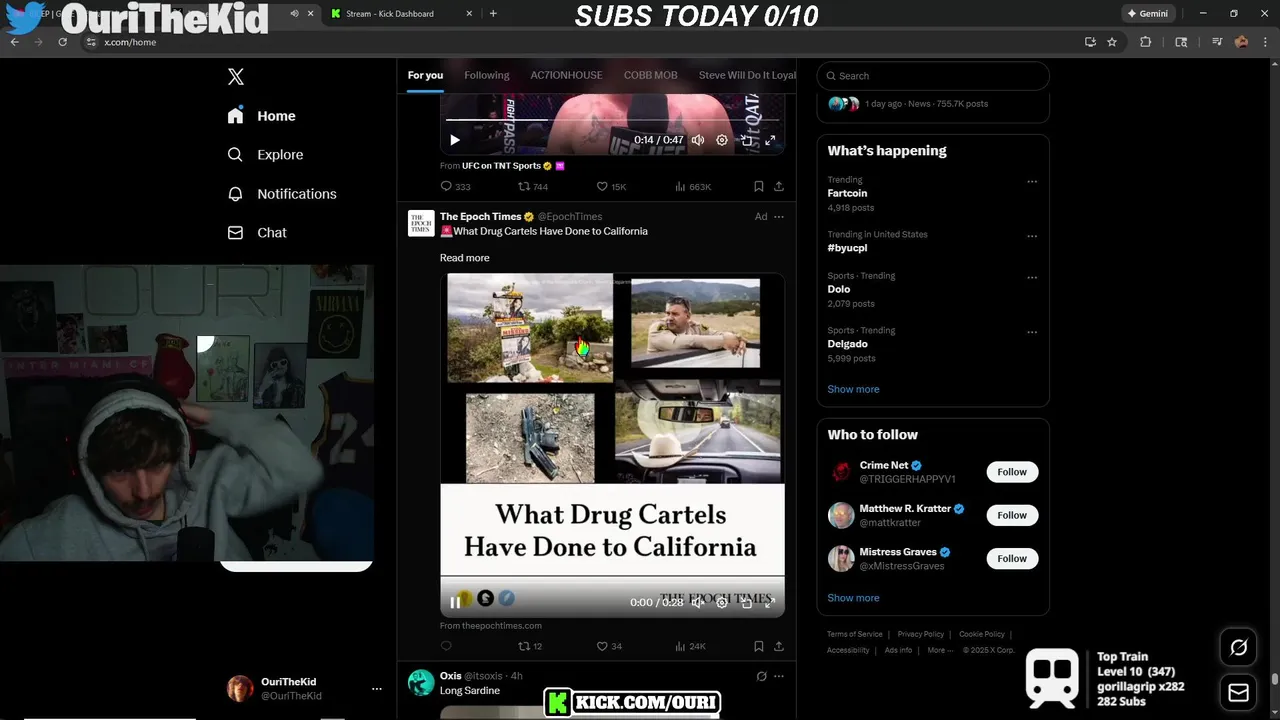Open Notifications in the sidebar

[x=282, y=194]
